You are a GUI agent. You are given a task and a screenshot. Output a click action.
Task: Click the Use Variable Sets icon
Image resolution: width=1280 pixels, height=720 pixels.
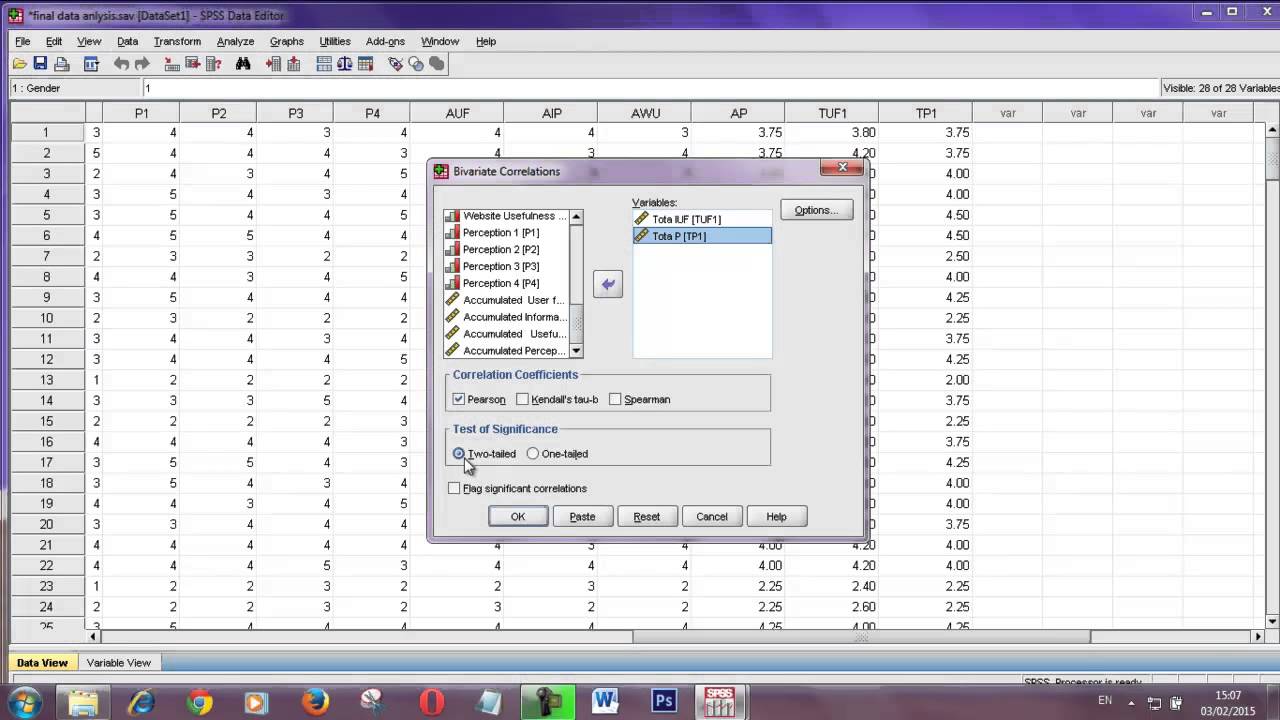pyautogui.click(x=417, y=63)
